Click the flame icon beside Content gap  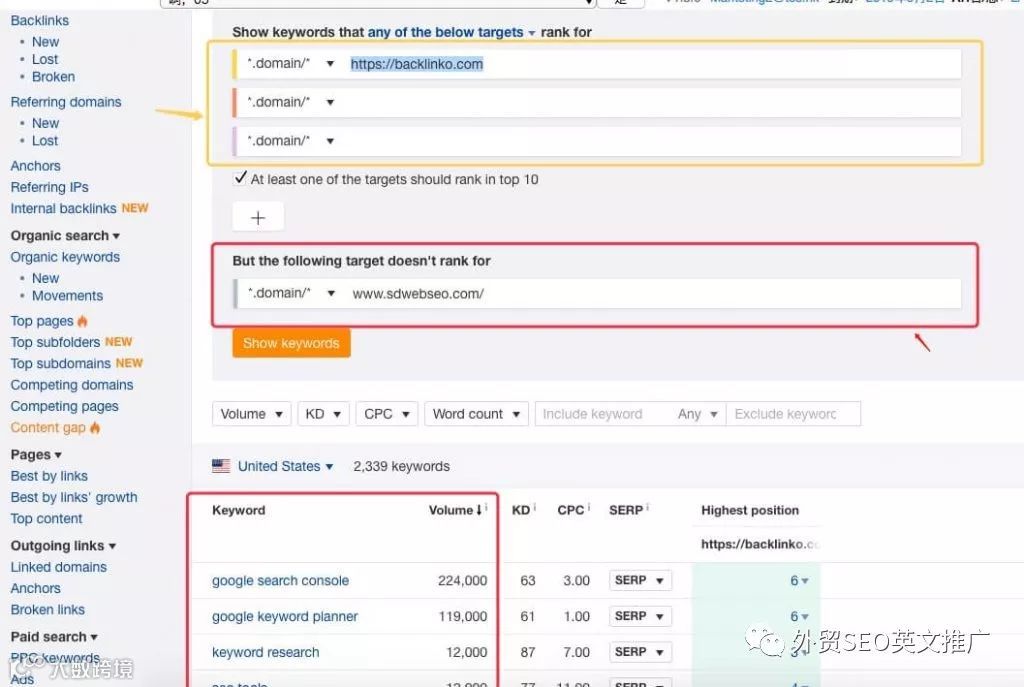95,428
